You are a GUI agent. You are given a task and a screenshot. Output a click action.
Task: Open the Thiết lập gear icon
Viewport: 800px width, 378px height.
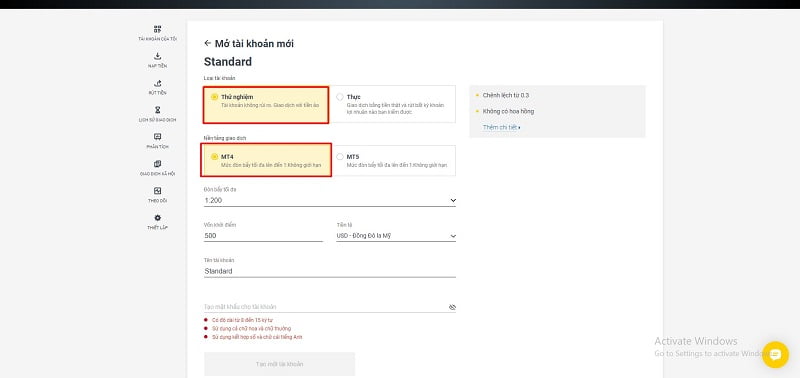coord(157,218)
